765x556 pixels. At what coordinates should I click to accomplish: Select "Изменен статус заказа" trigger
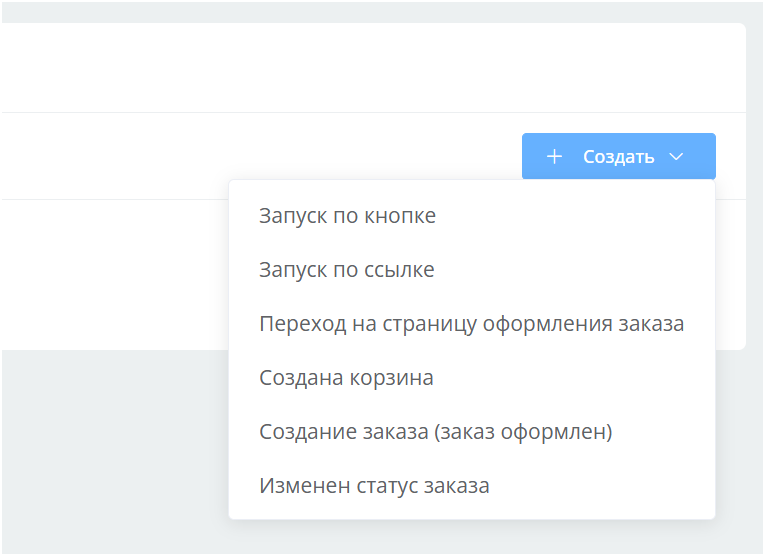(374, 486)
